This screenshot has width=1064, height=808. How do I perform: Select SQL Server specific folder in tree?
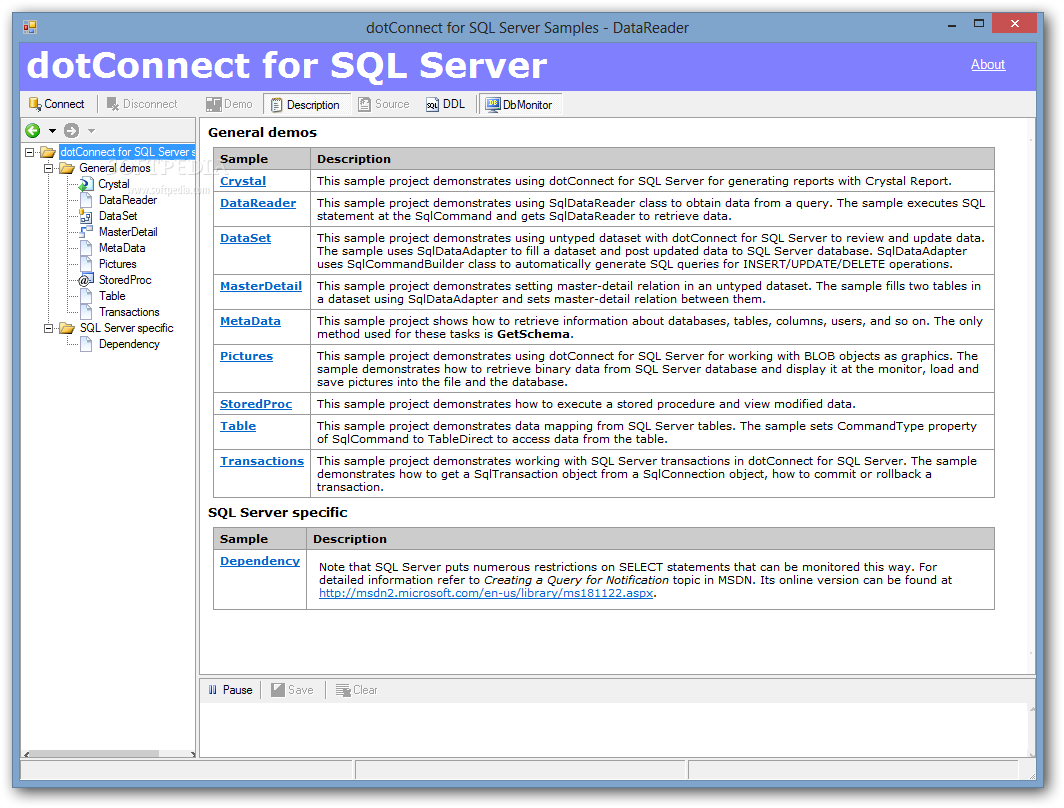[126, 328]
